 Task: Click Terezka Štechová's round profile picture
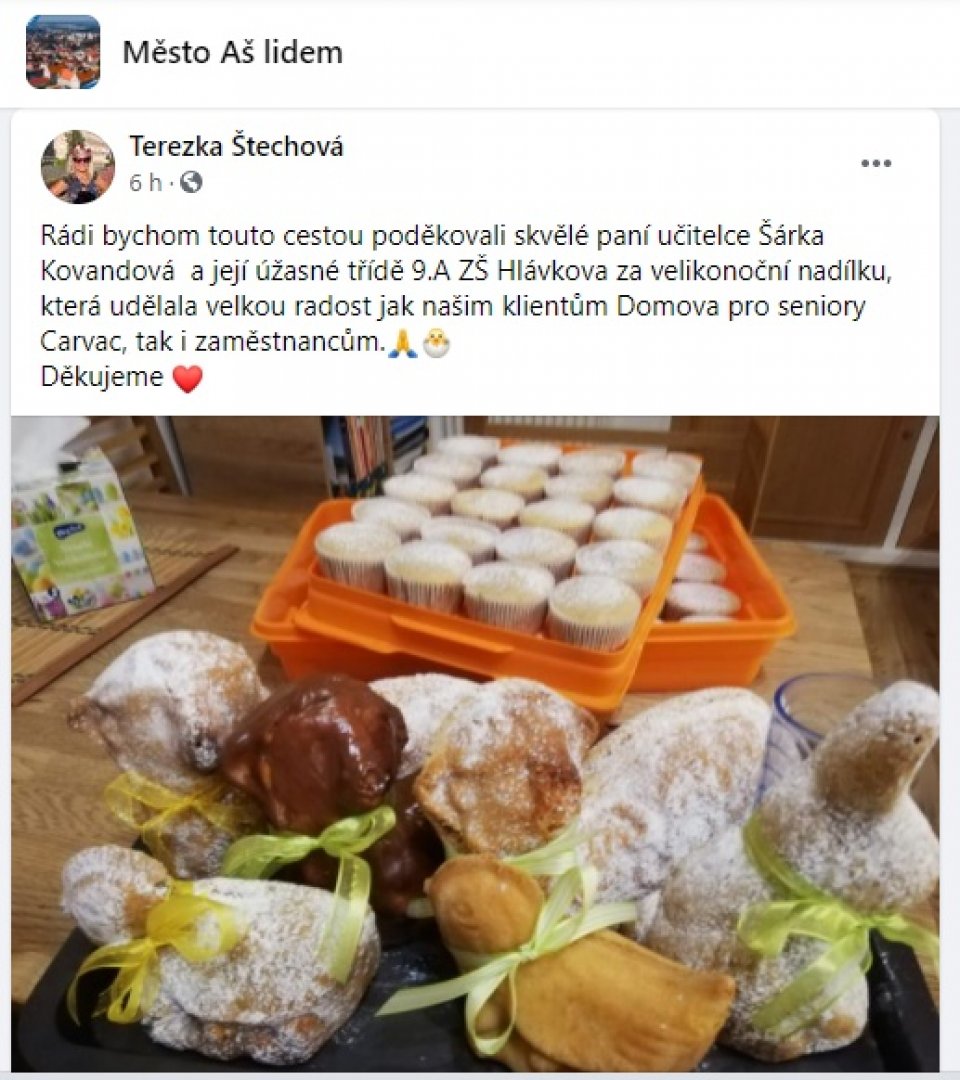(x=78, y=167)
